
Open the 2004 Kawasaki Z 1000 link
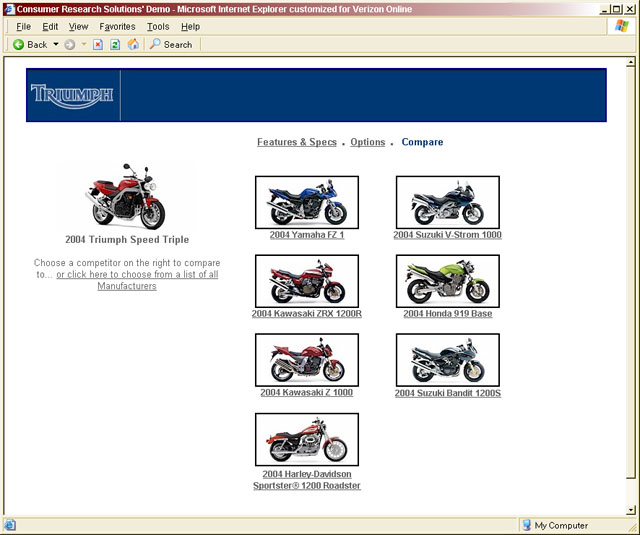click(x=307, y=393)
